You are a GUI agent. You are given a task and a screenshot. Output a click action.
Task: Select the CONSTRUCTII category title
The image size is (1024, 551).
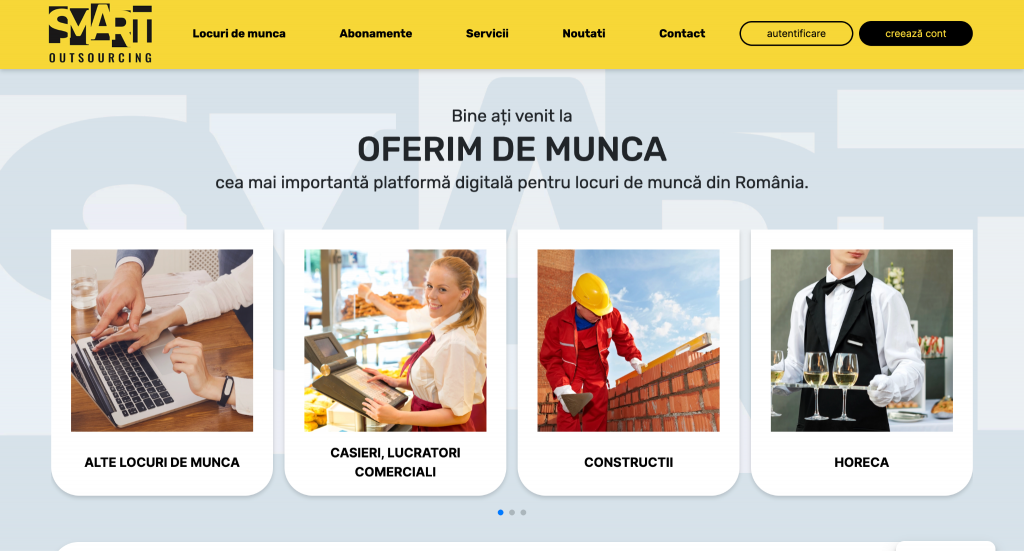(628, 462)
